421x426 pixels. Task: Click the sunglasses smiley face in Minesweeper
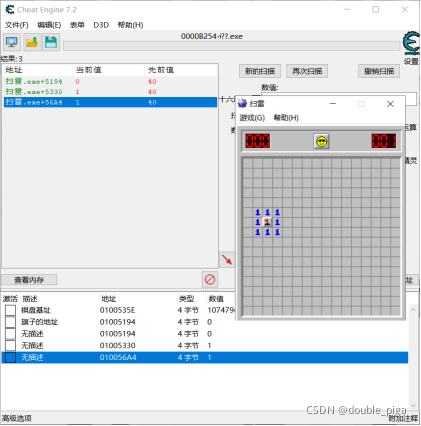321,141
